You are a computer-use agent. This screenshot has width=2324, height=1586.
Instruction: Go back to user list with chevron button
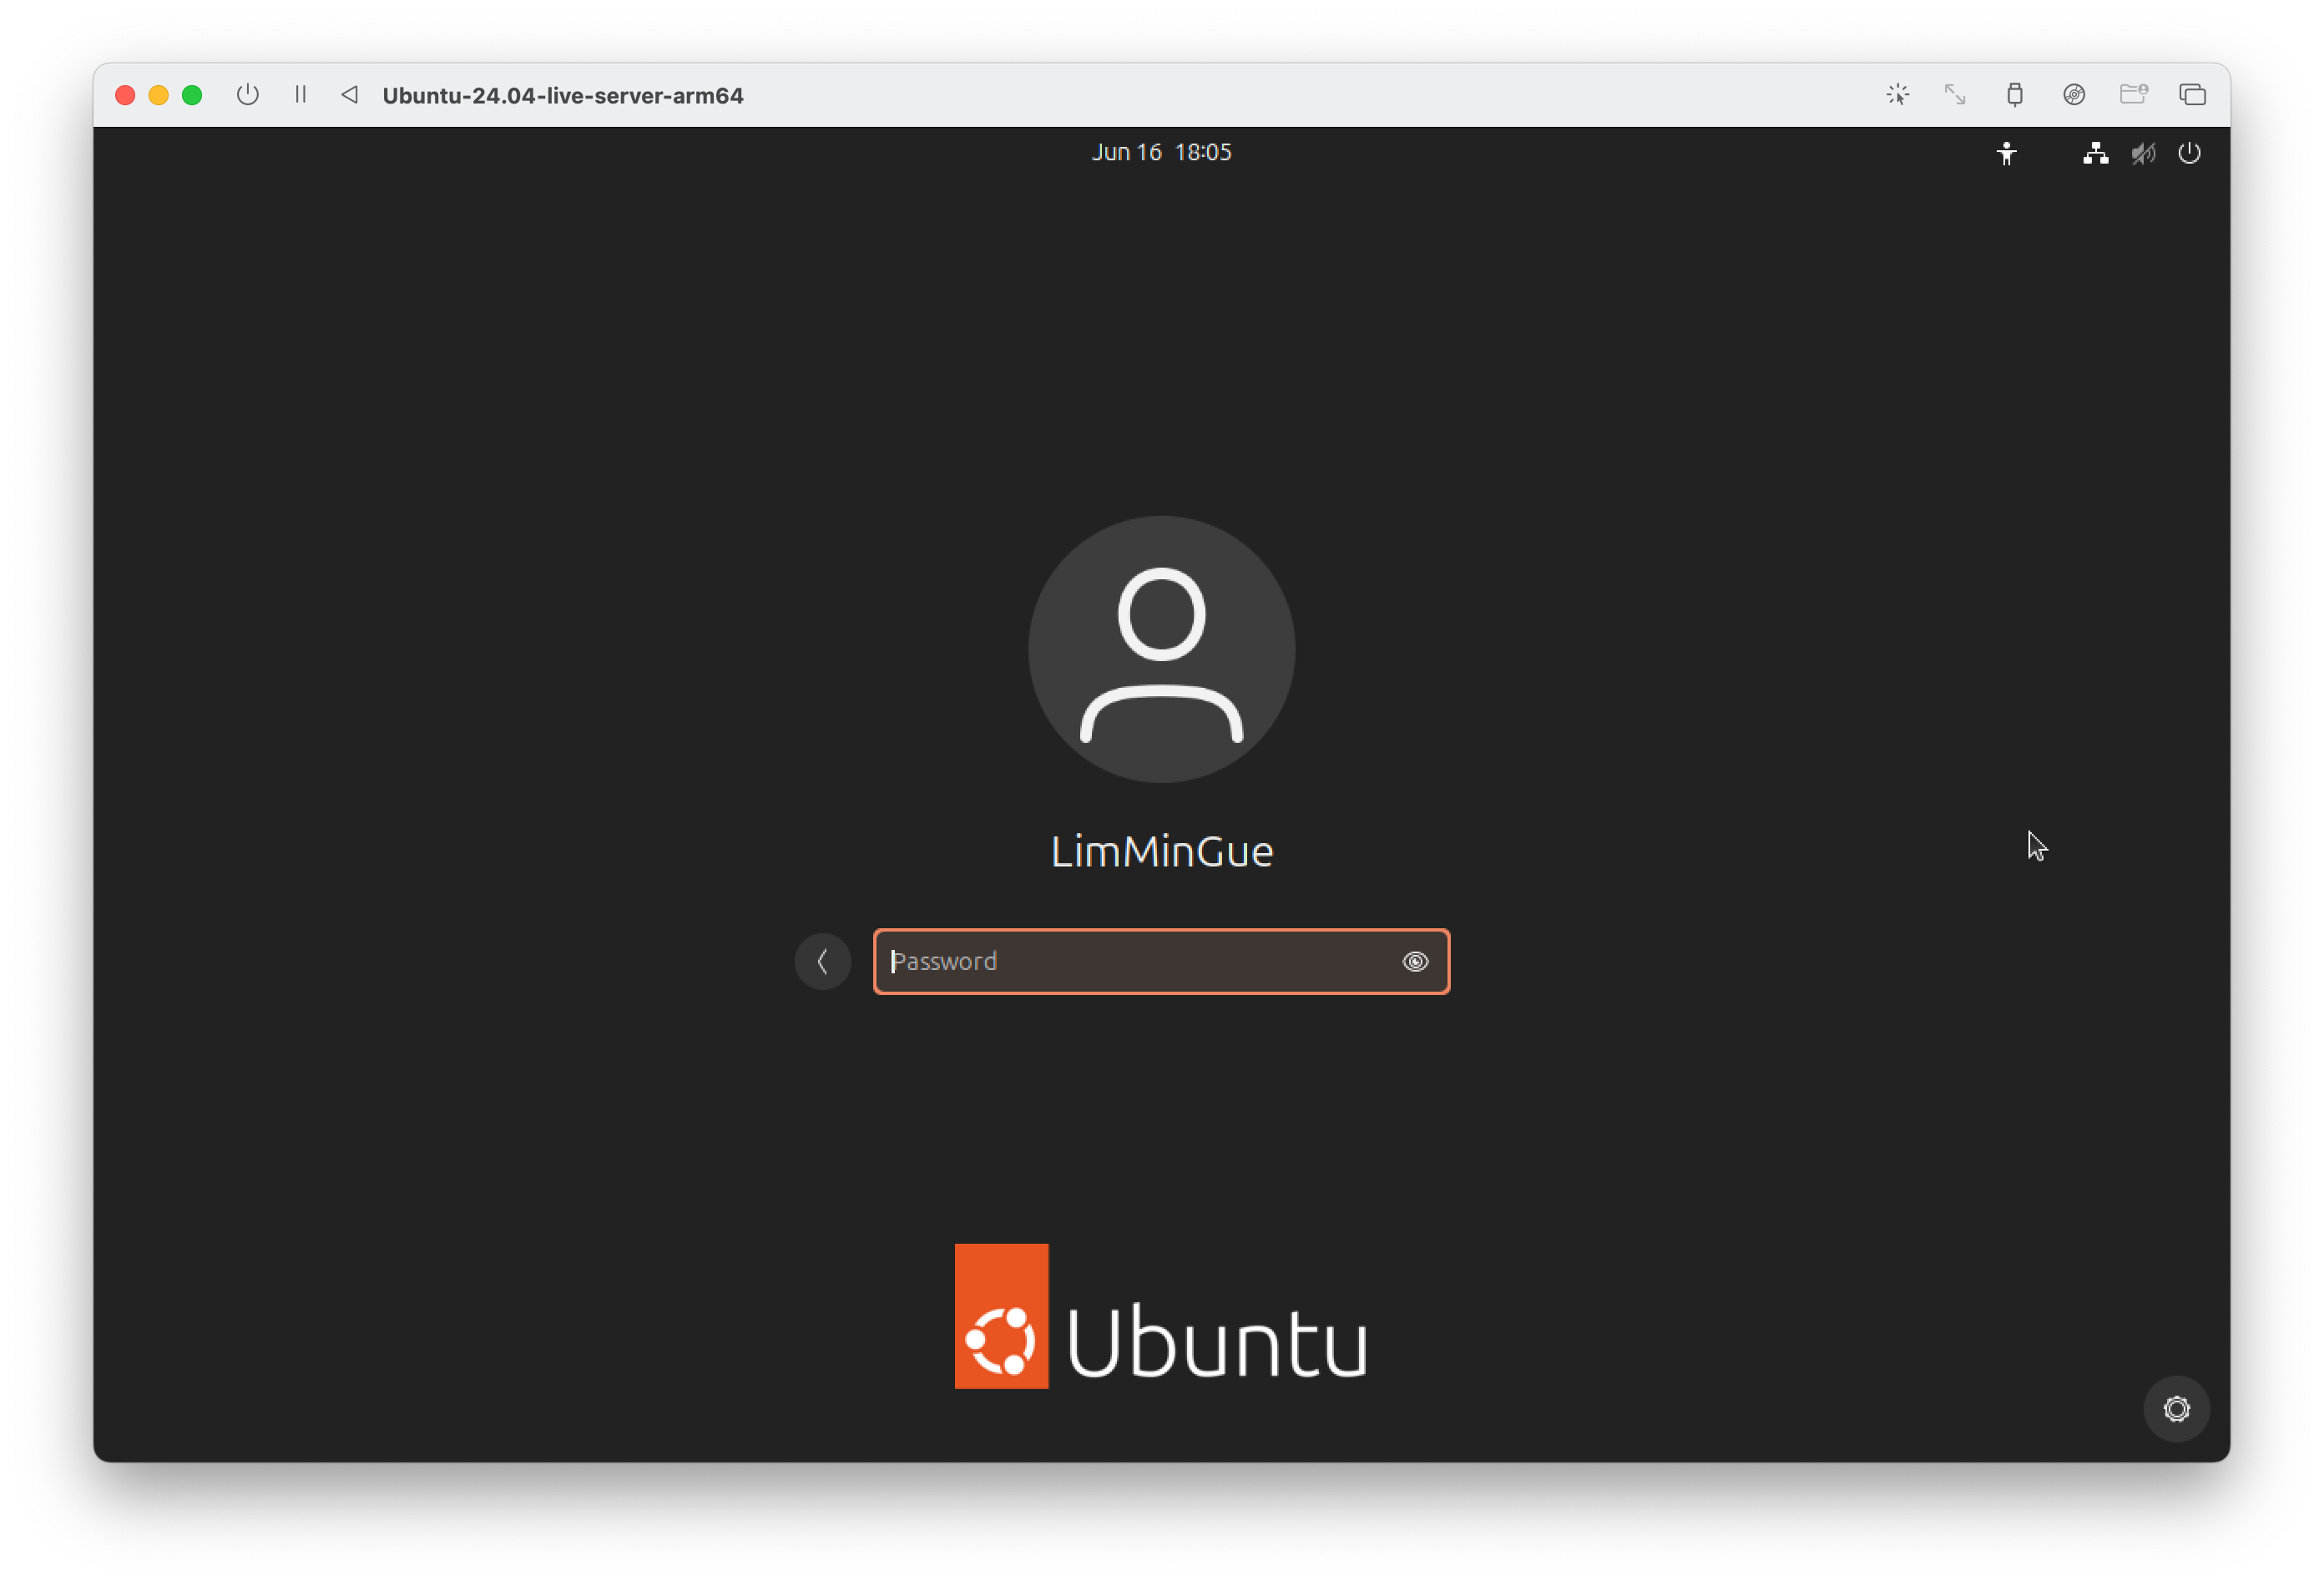tap(822, 962)
